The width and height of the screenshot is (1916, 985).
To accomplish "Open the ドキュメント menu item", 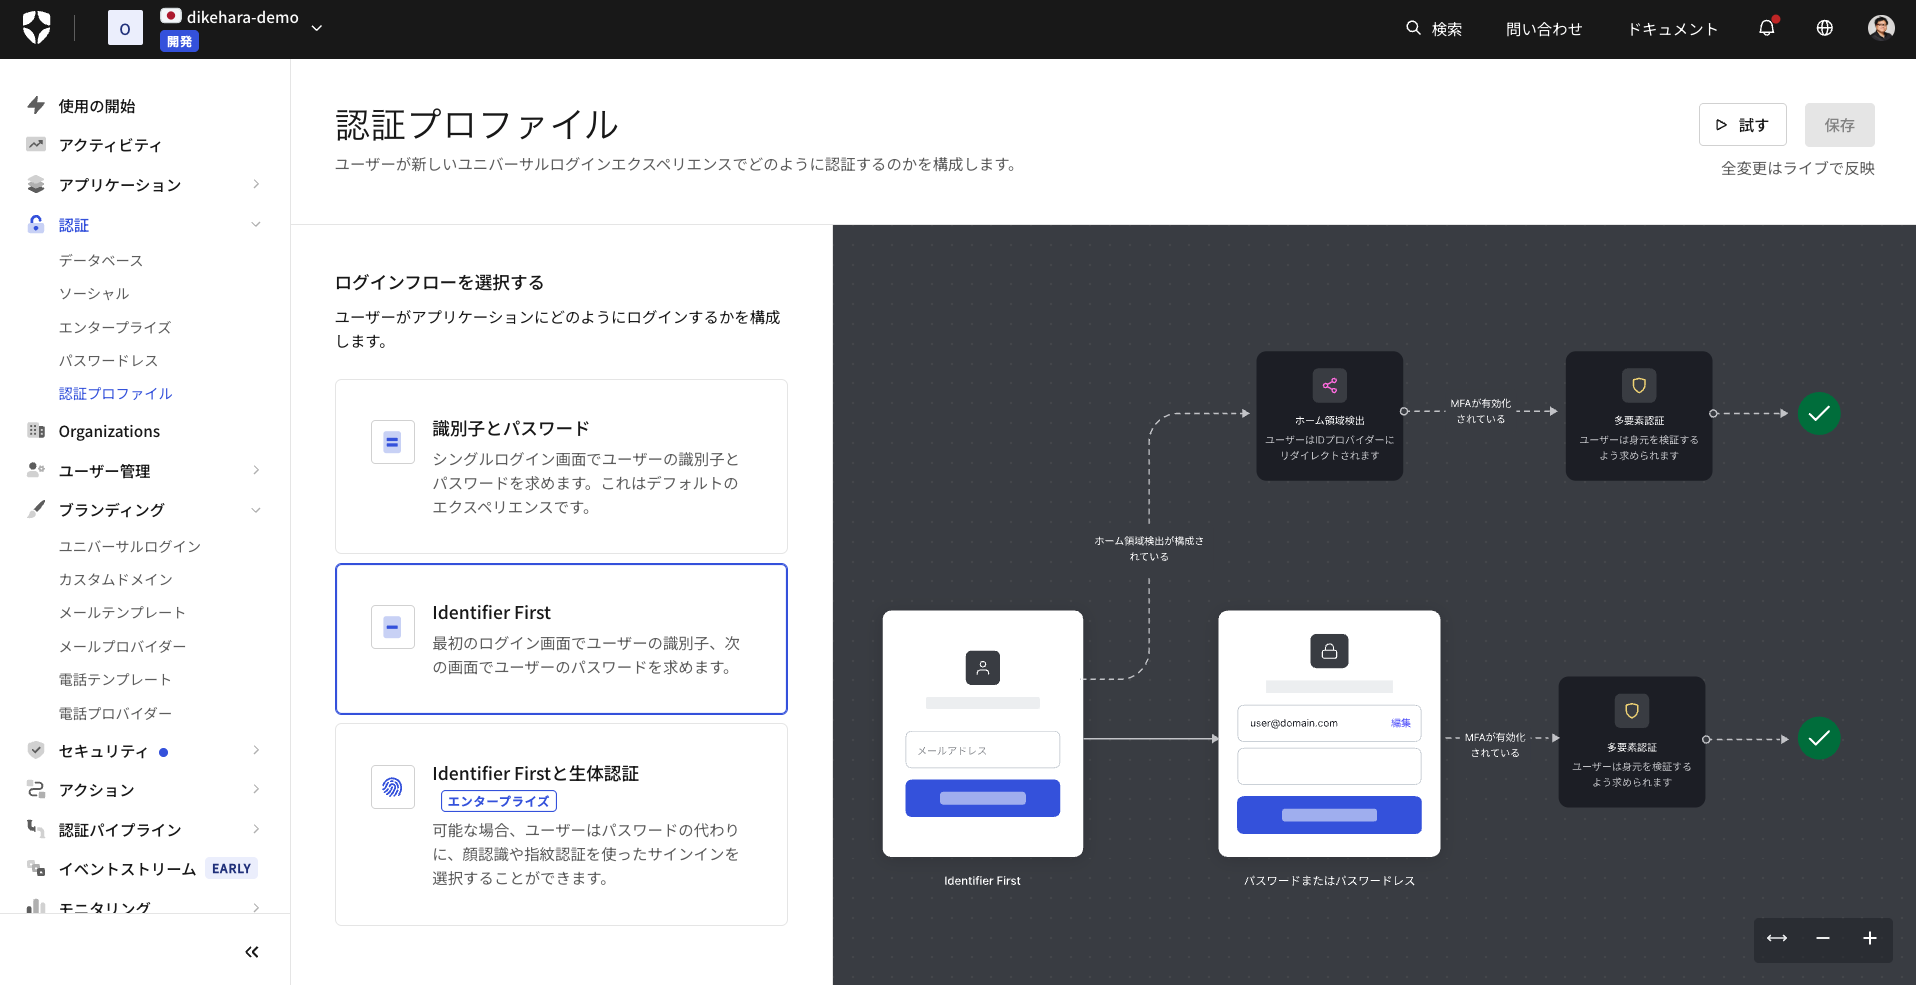I will click(1671, 28).
